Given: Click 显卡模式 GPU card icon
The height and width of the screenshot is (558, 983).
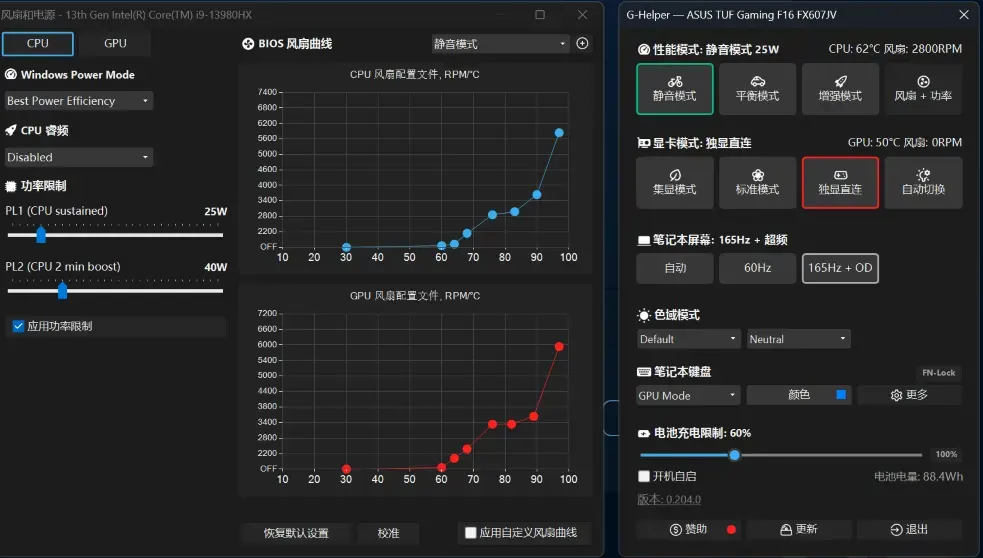Looking at the screenshot, I should (x=644, y=143).
